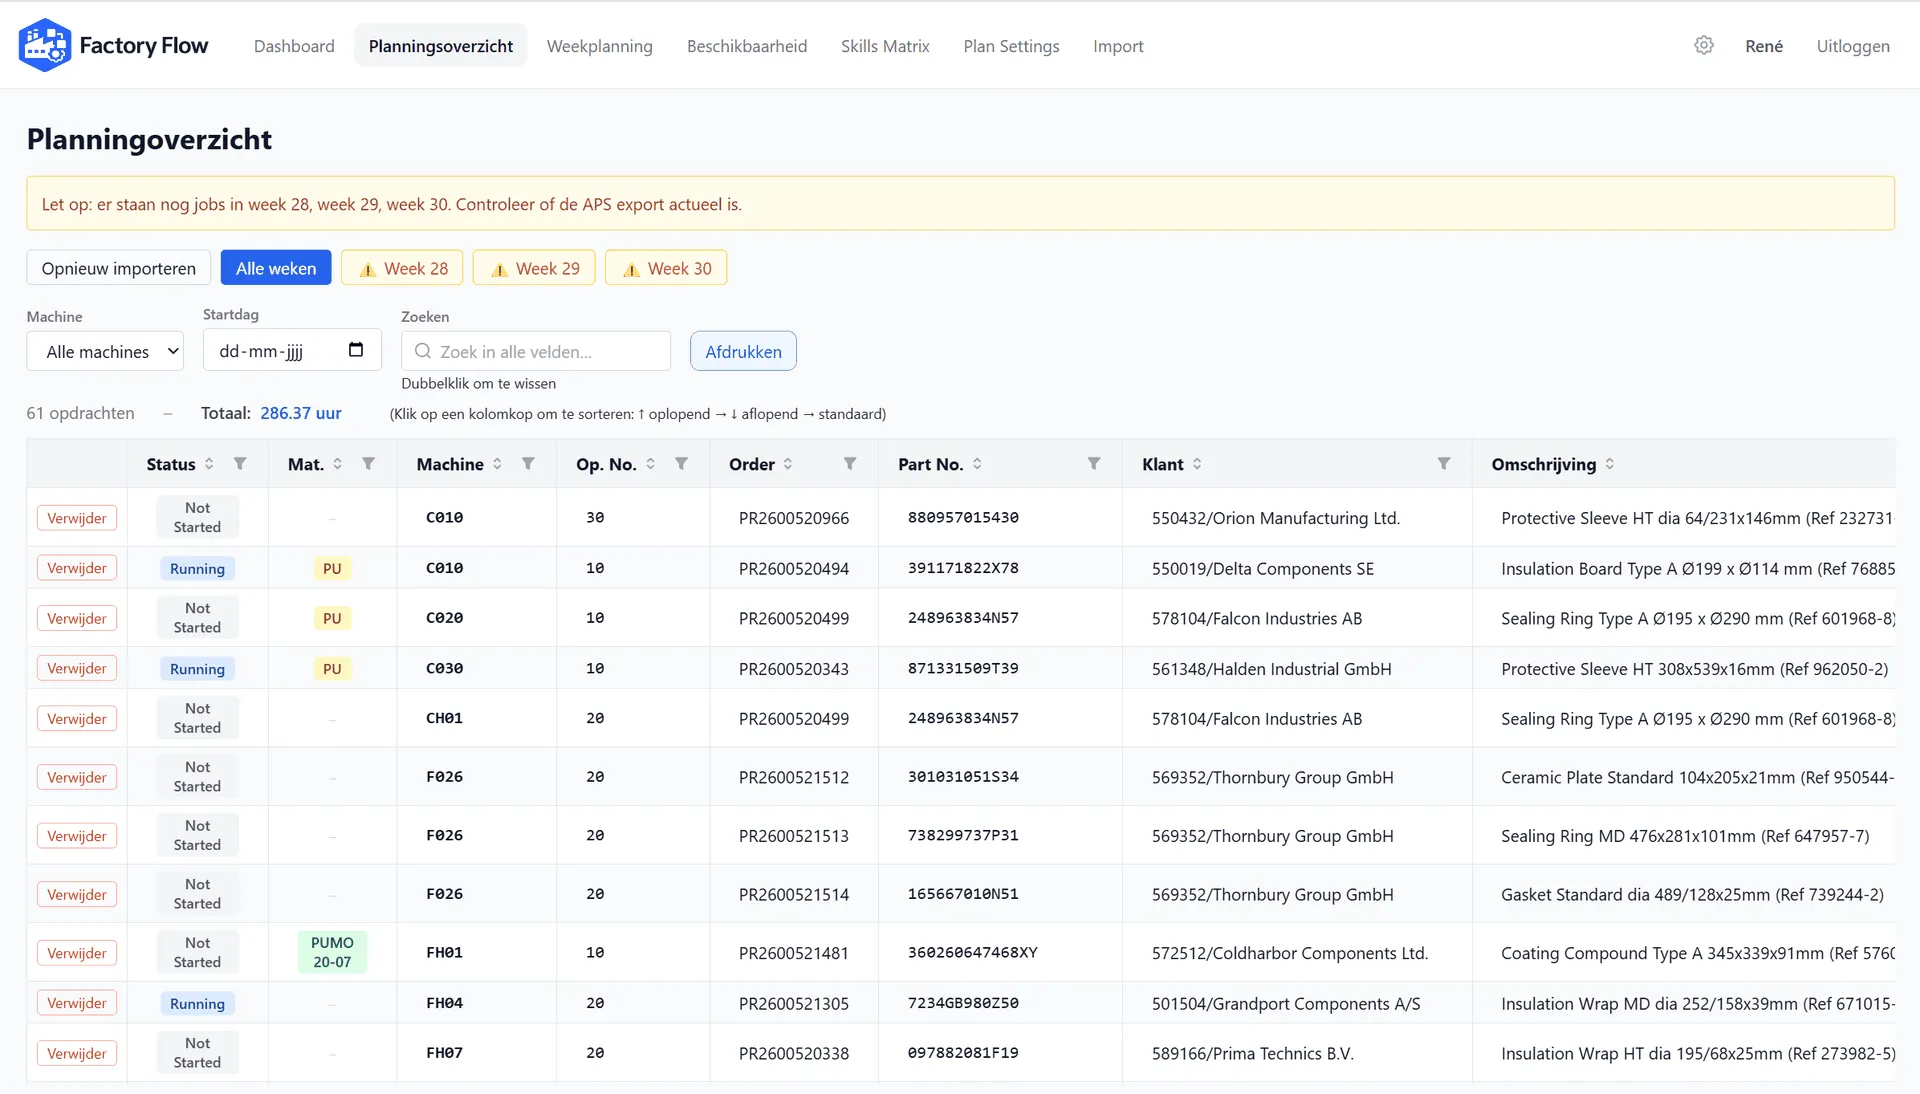
Task: Click the filter icon for Status column
Action: click(240, 463)
